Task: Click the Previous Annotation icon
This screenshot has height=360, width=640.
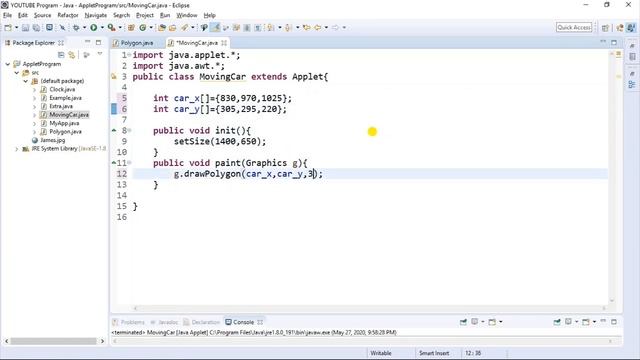Action: click(x=288, y=27)
